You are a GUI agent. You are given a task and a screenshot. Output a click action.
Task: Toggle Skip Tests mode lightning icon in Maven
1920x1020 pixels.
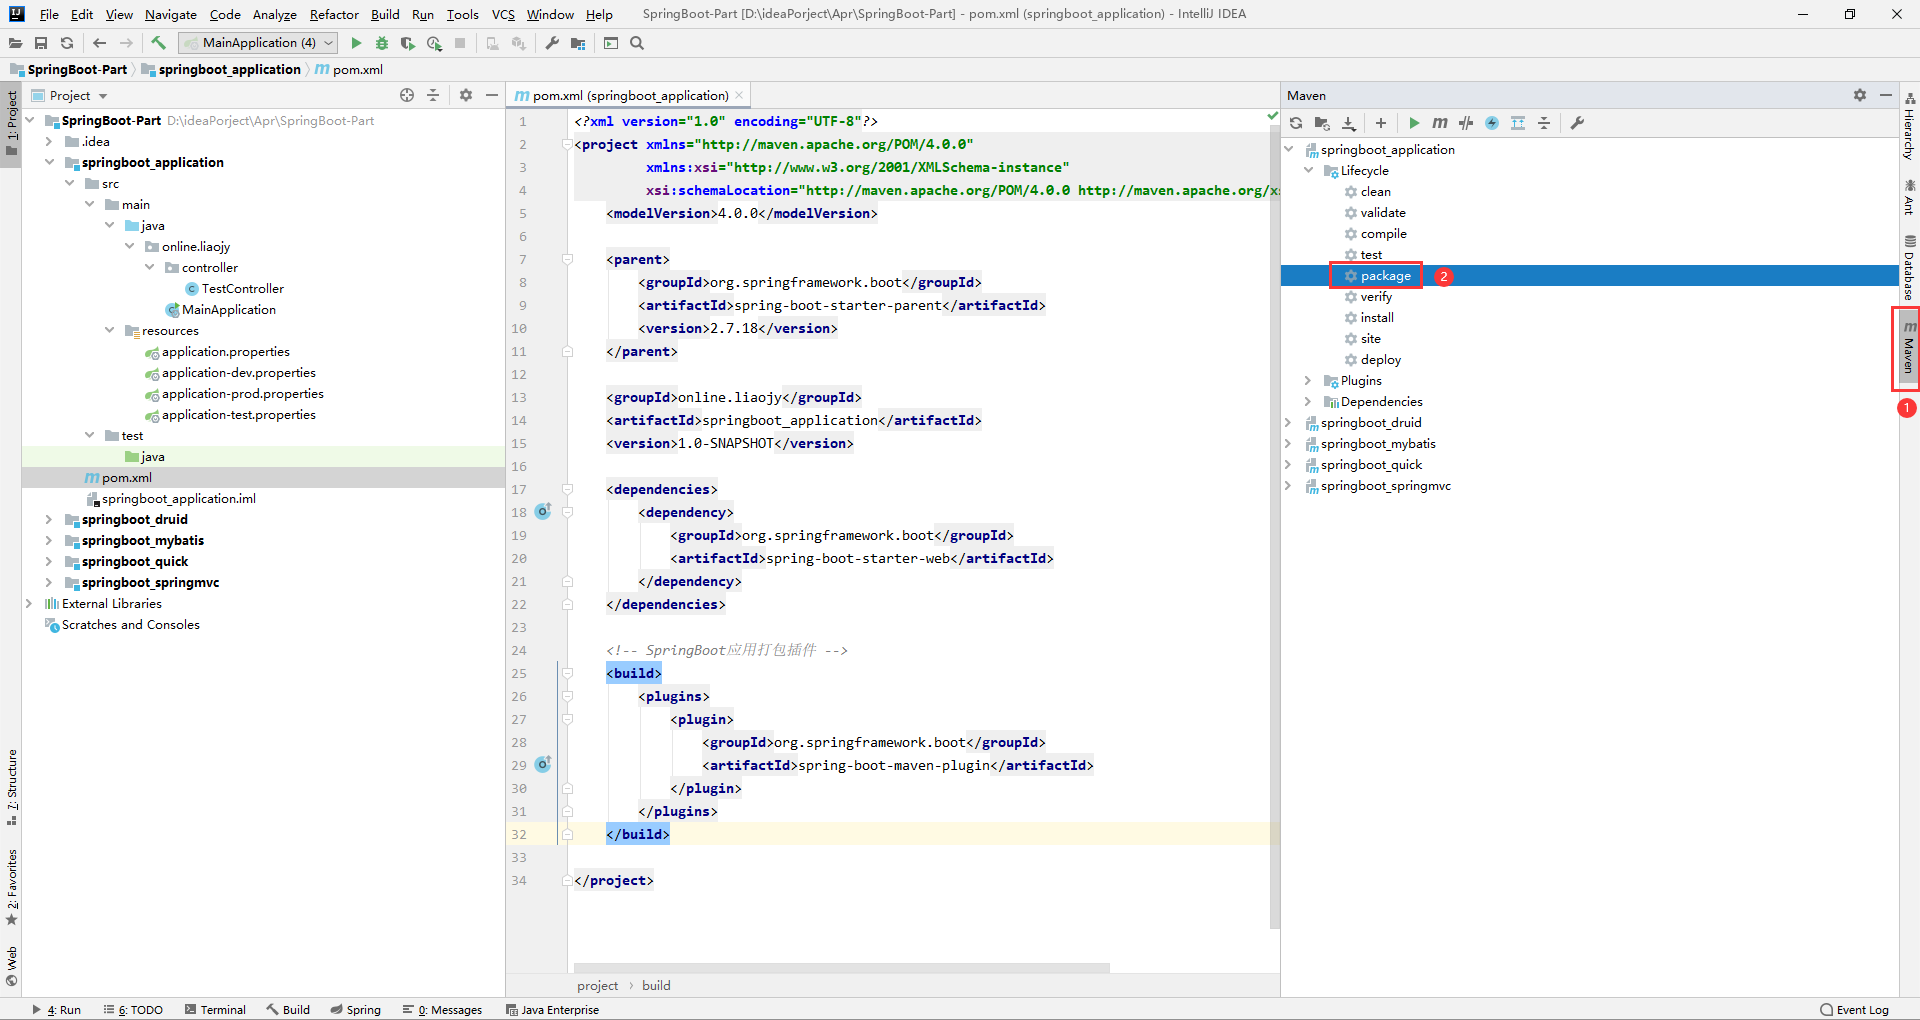(1492, 123)
